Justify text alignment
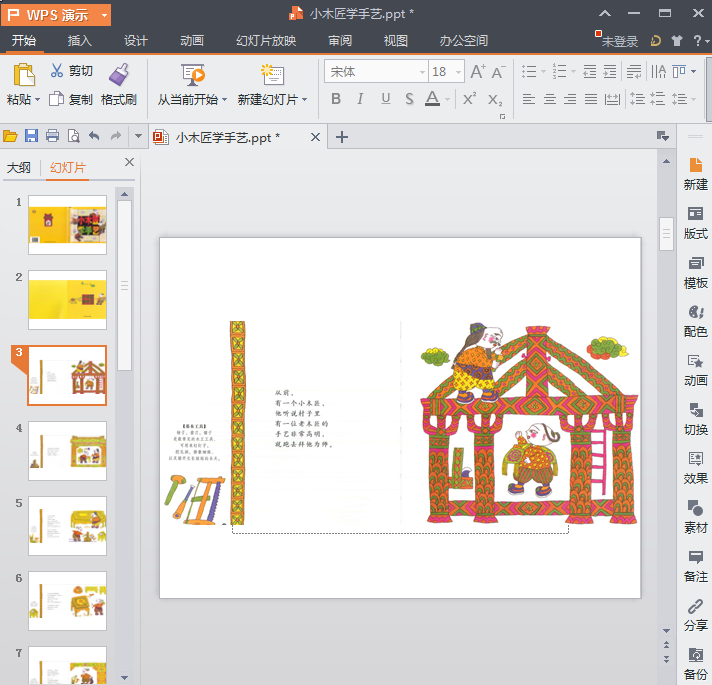Viewport: 712px width, 685px height. coord(591,99)
